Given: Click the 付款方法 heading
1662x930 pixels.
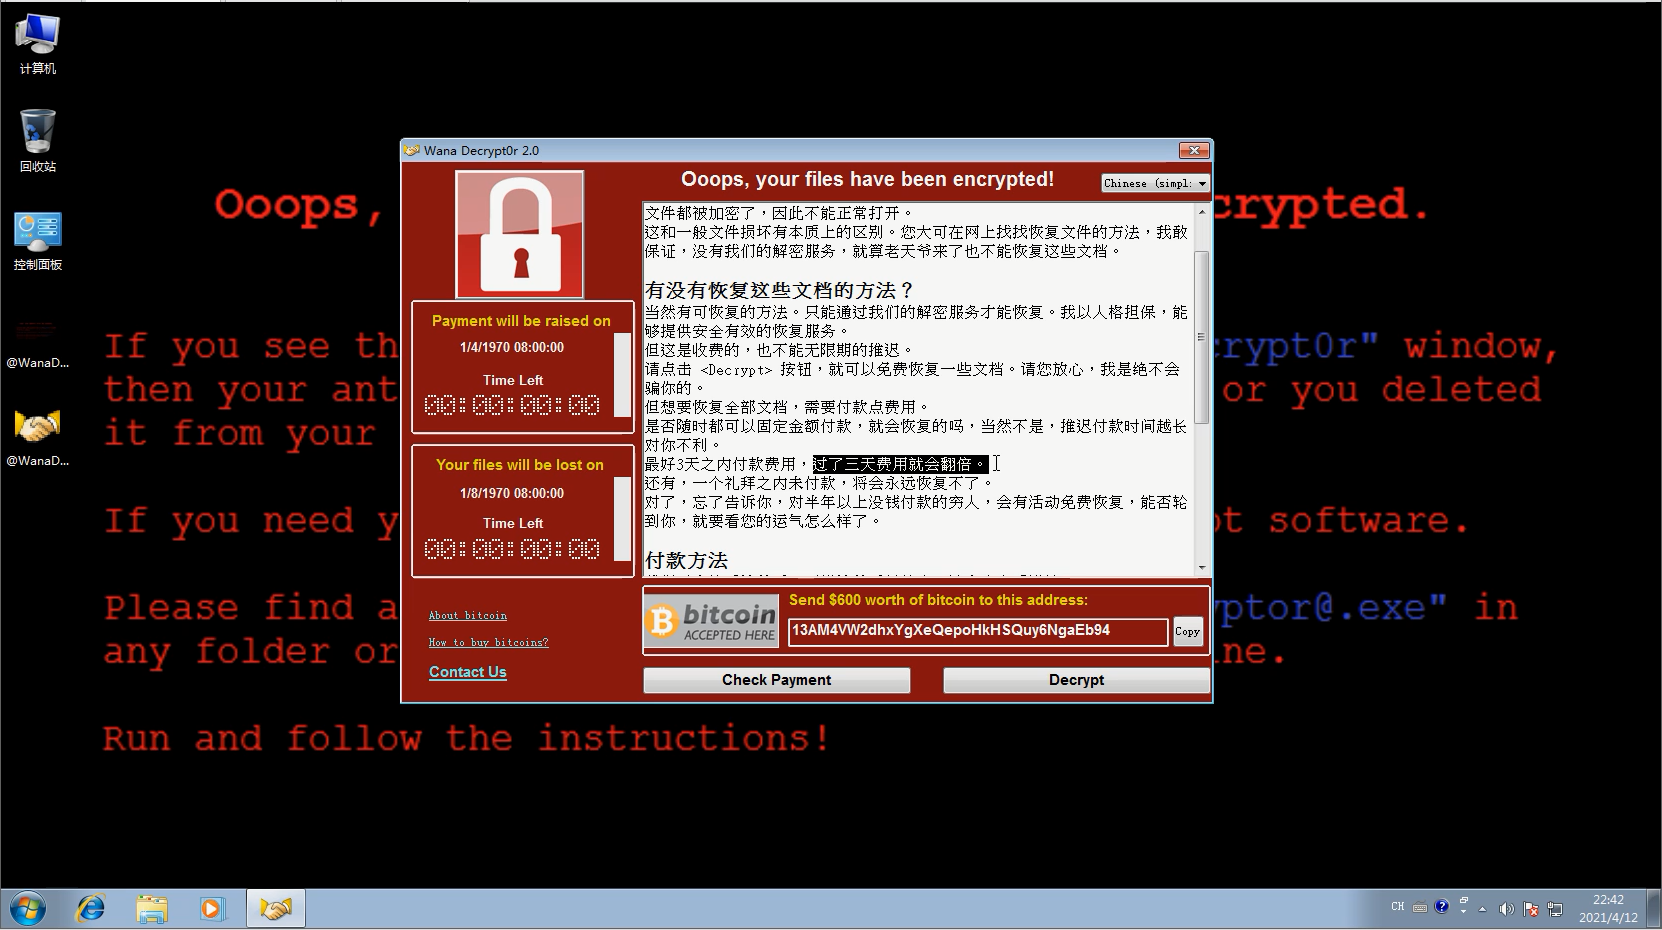Looking at the screenshot, I should pos(686,560).
